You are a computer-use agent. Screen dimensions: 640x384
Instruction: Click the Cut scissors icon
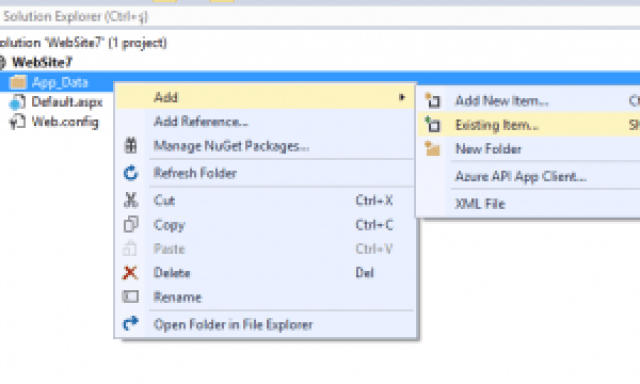131,200
